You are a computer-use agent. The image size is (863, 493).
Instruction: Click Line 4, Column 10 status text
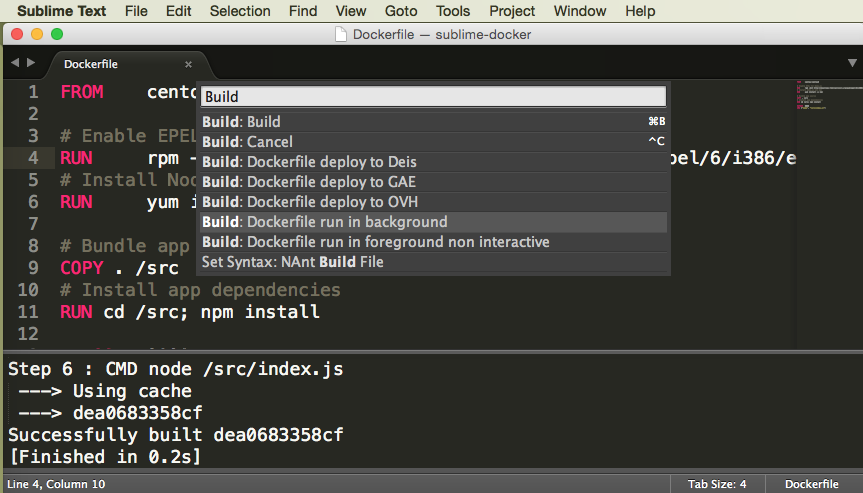tap(56, 484)
